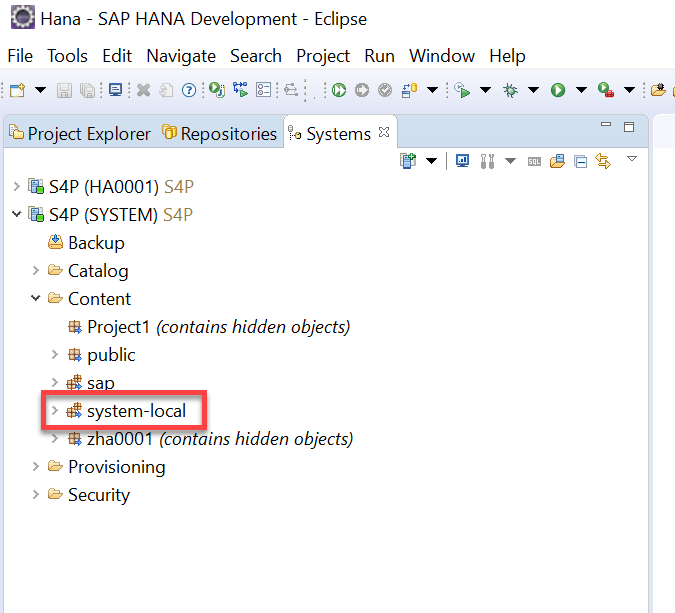675x613 pixels.
Task: Click the New wizard icon in main toolbar
Action: (18, 90)
